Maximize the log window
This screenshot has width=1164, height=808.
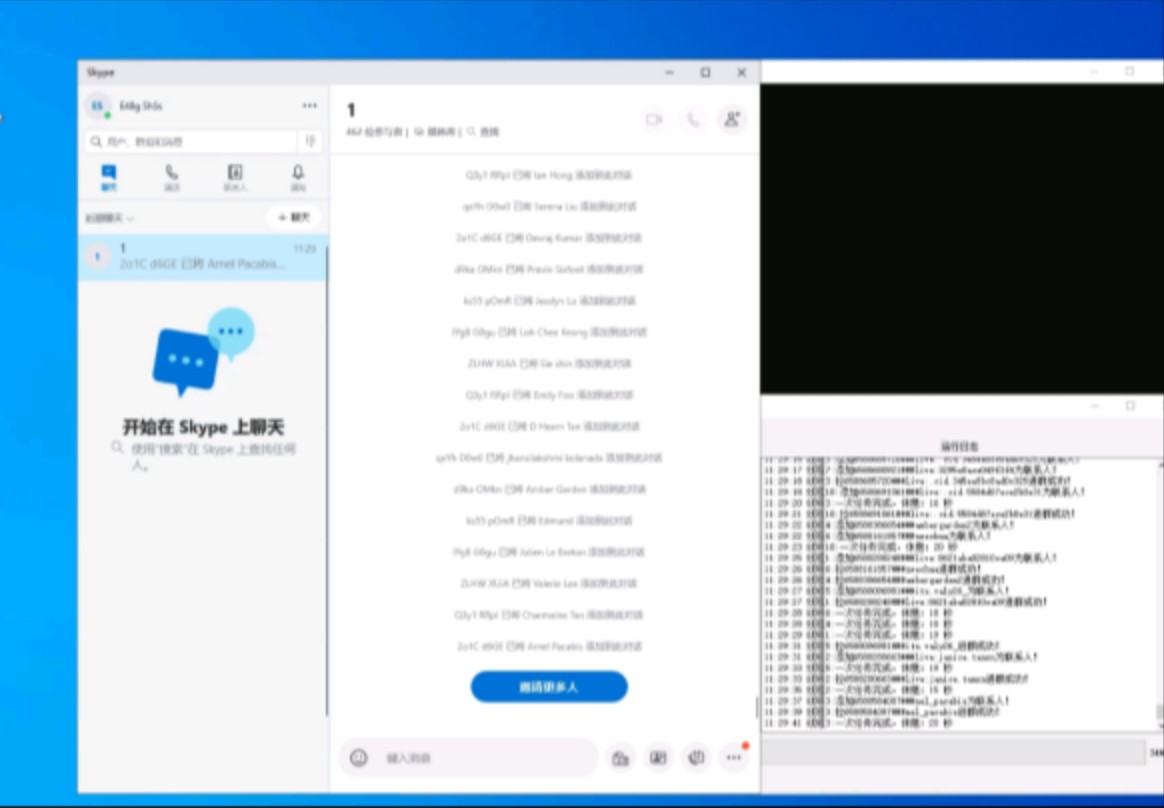[1130, 406]
